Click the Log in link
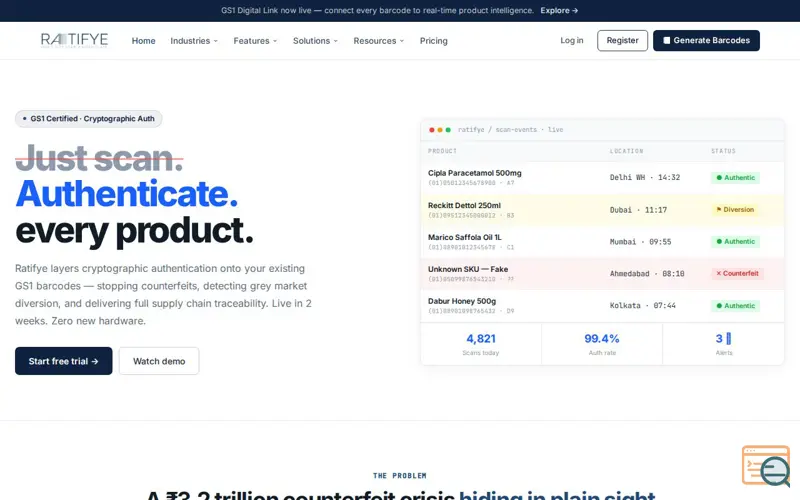The width and height of the screenshot is (800, 500). point(571,40)
